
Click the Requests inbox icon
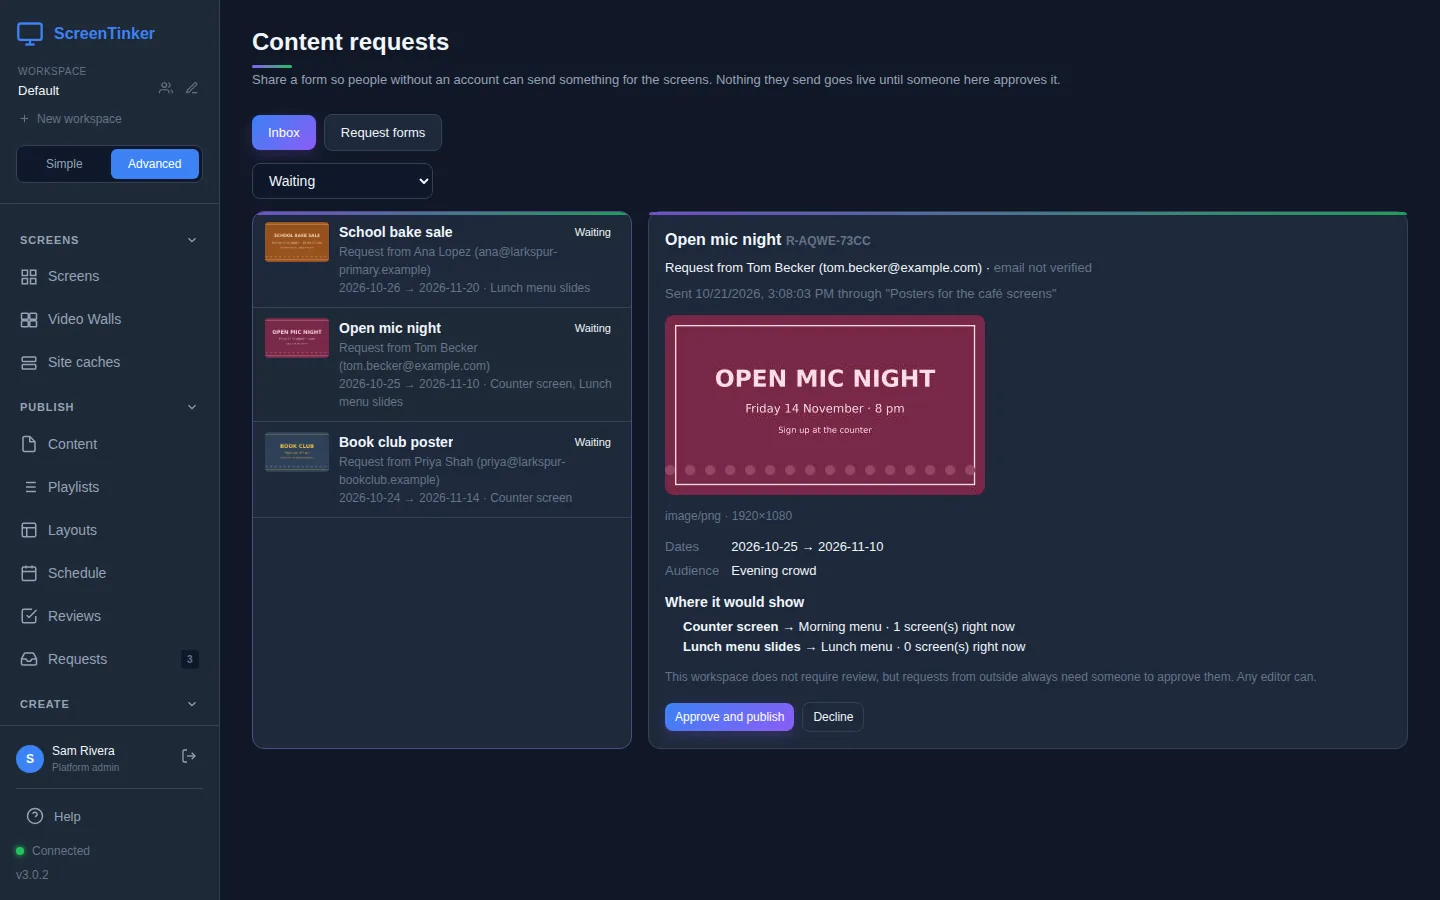coord(29,659)
